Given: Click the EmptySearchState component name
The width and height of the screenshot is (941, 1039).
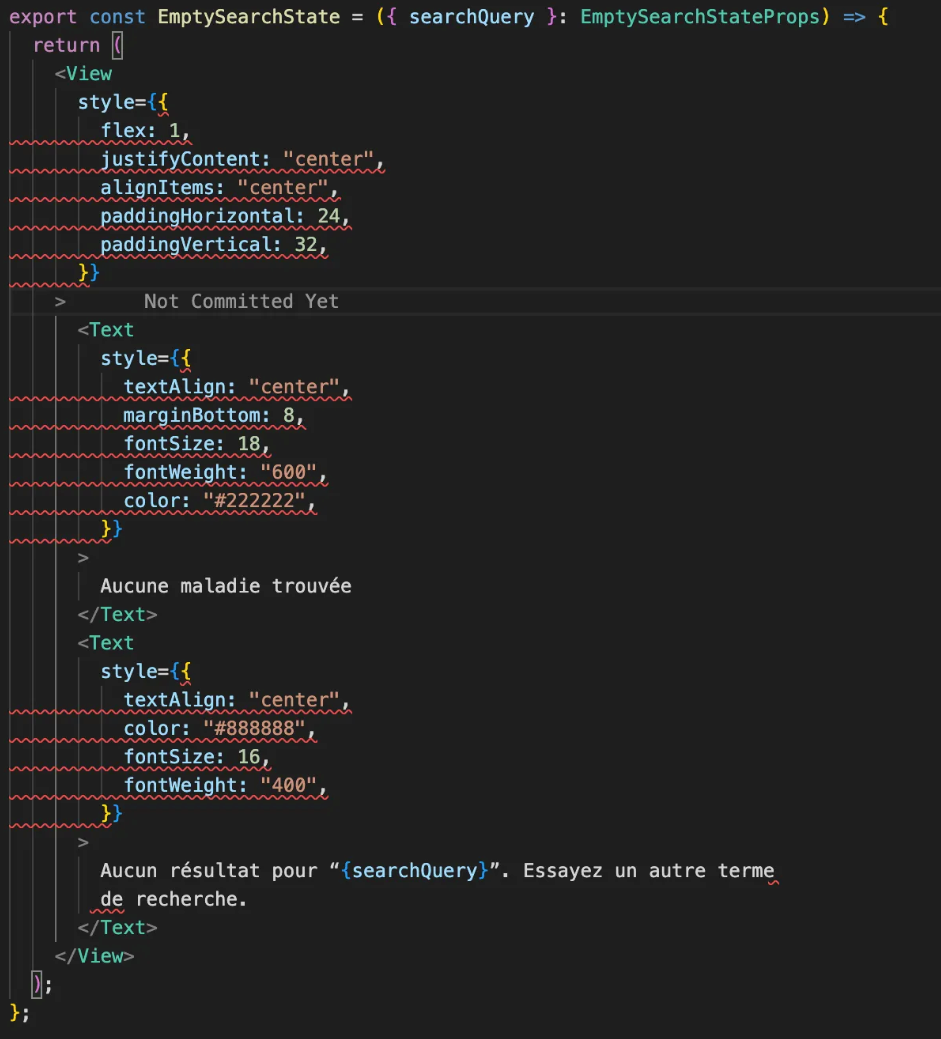Looking at the screenshot, I should click(x=248, y=17).
